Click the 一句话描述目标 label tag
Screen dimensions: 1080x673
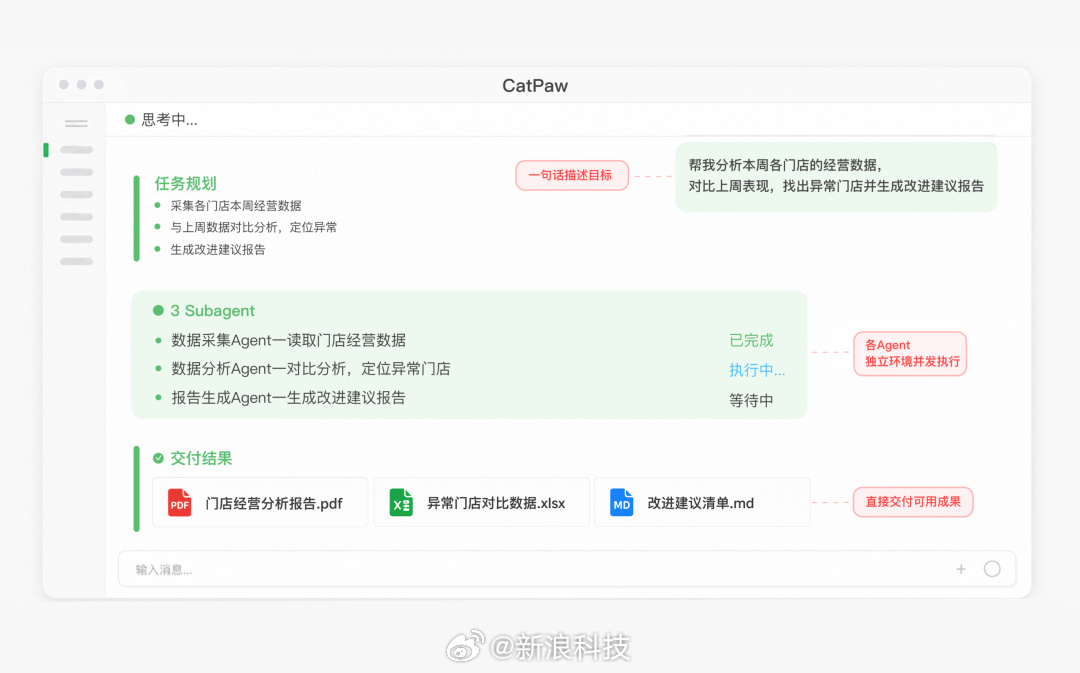[x=572, y=176]
